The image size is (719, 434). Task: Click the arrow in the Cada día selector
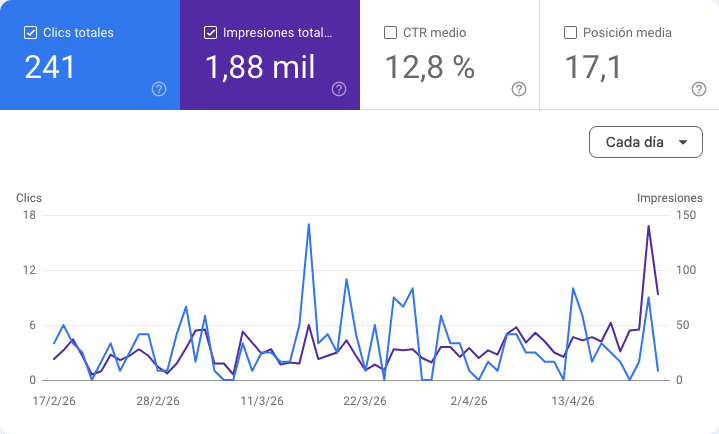pyautogui.click(x=683, y=142)
